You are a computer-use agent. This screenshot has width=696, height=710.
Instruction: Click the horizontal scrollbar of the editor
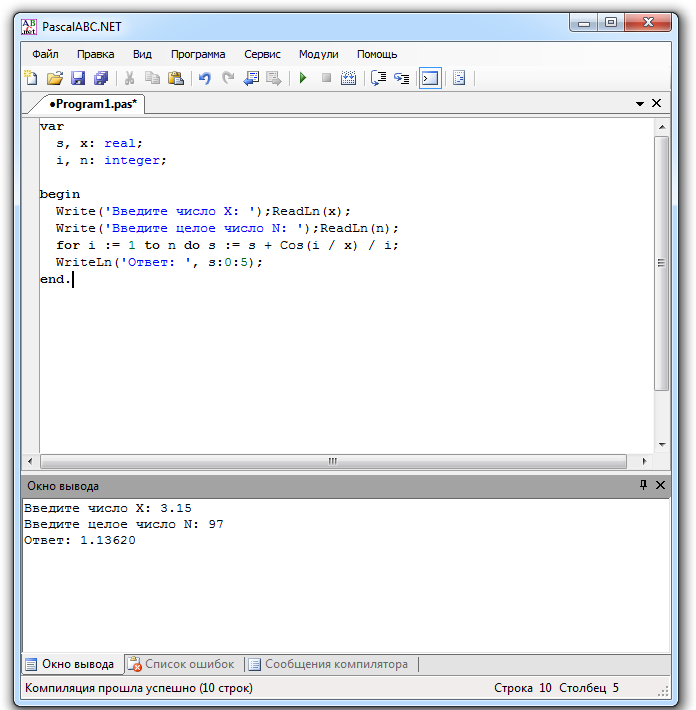click(333, 461)
